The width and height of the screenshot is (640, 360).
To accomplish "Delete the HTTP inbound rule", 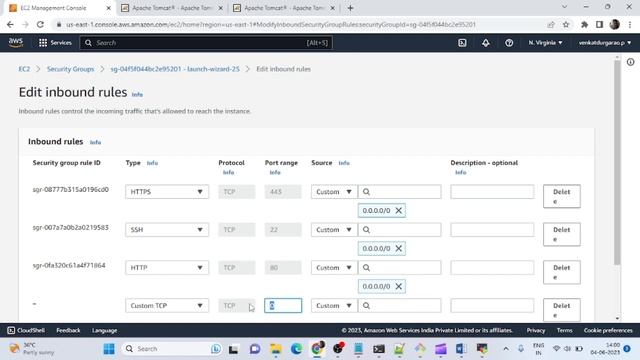I will pyautogui.click(x=562, y=272).
